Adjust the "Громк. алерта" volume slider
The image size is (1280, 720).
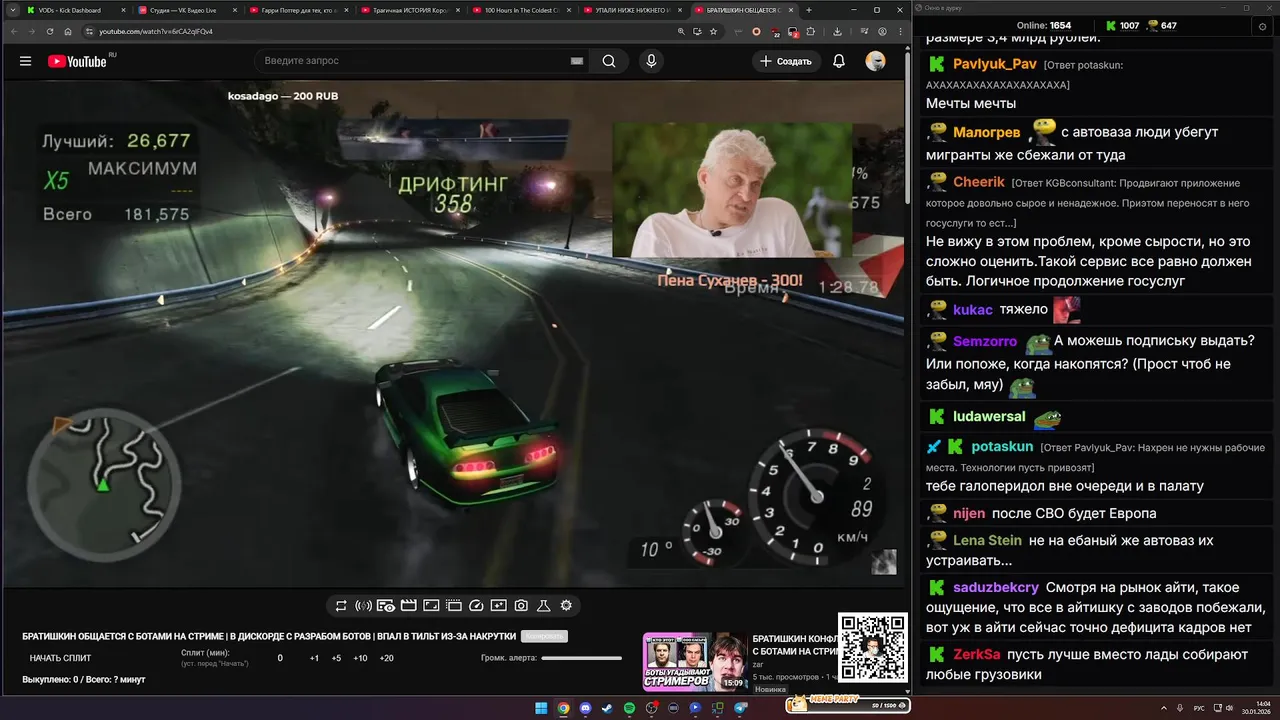582,658
